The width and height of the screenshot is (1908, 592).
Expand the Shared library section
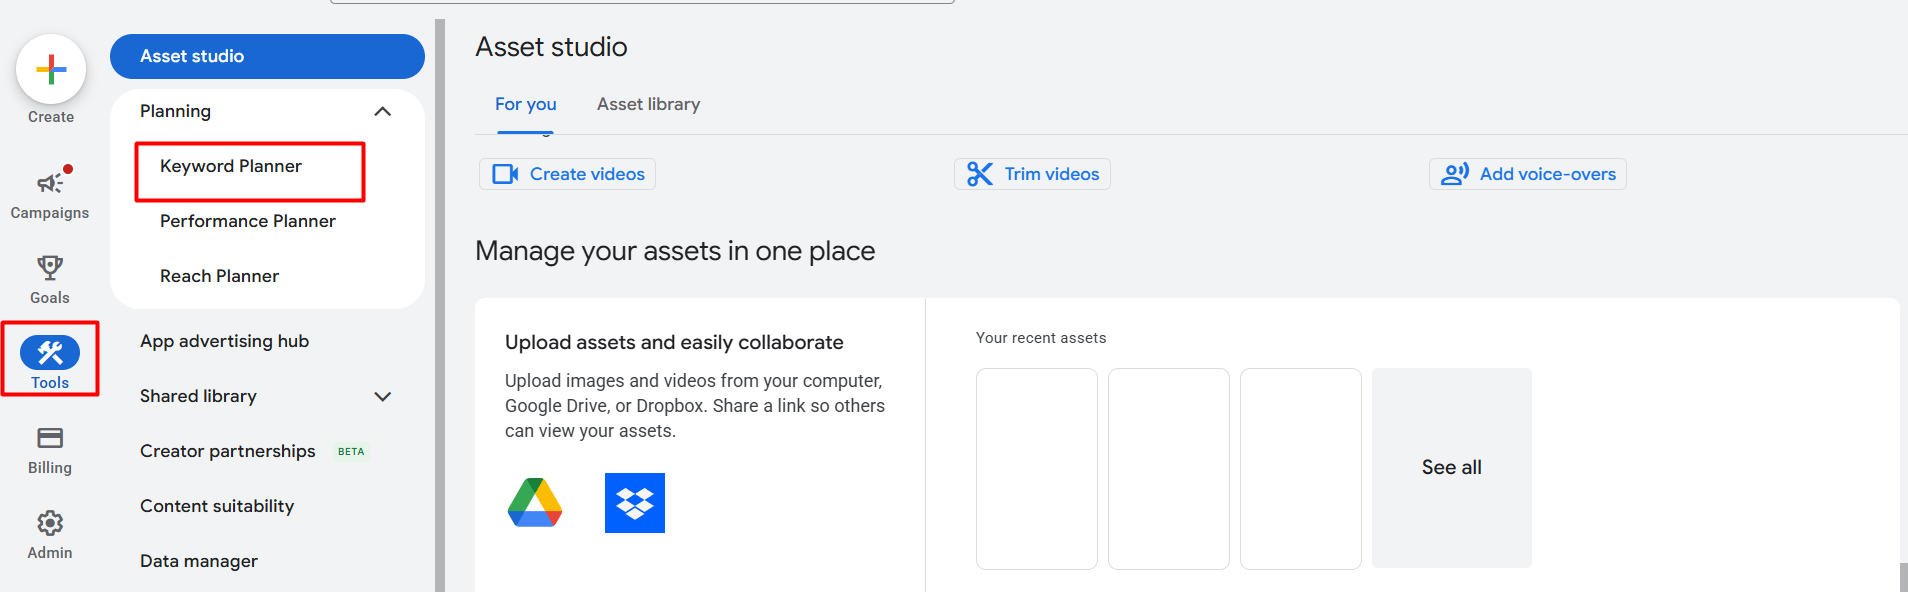[x=382, y=396]
